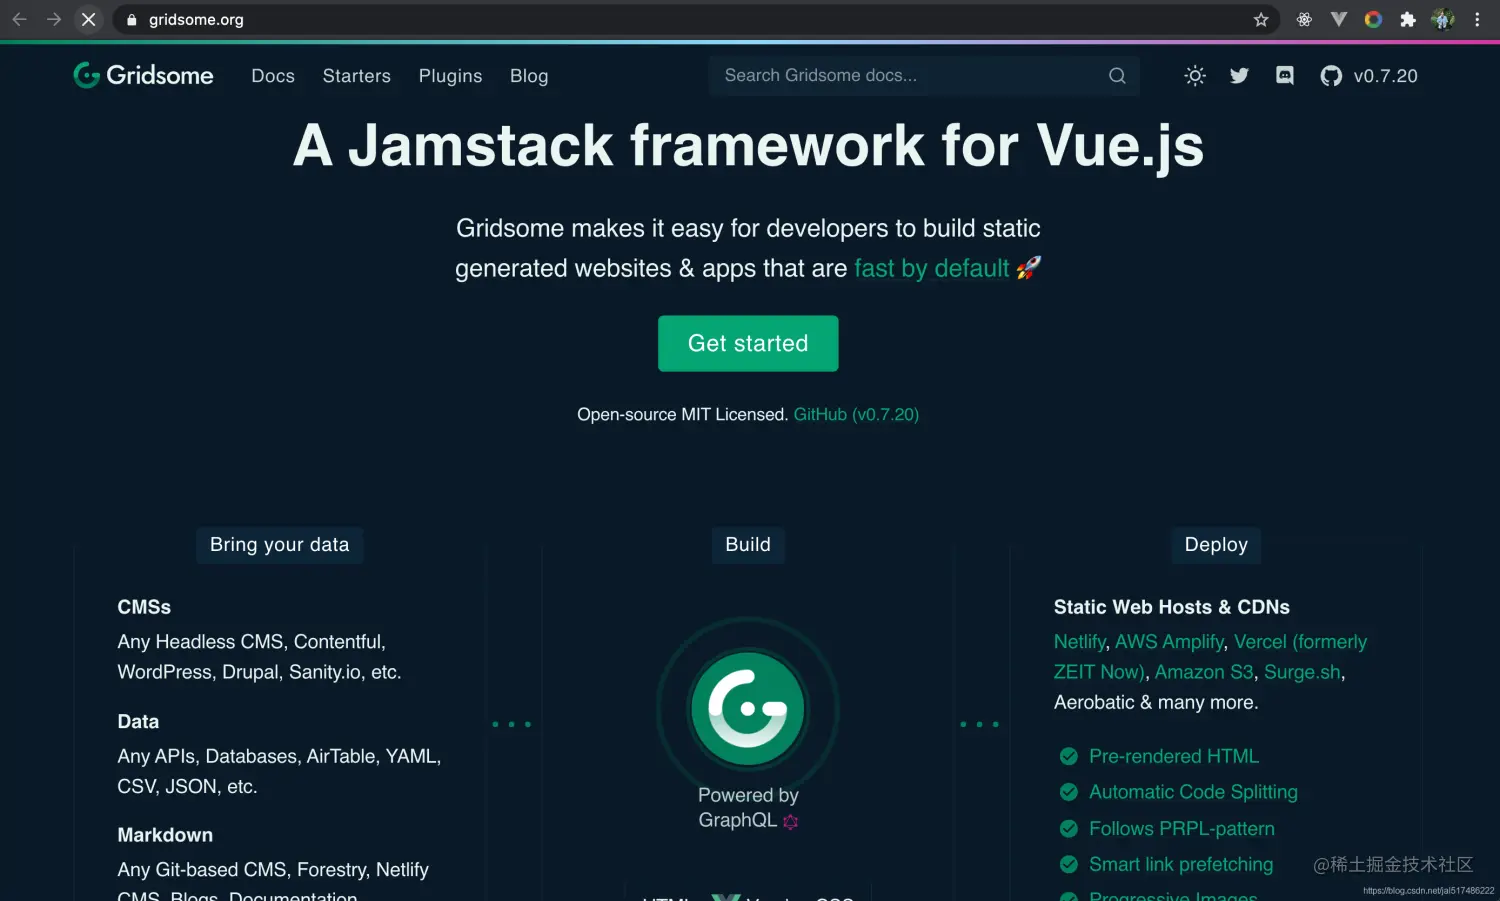
Task: Open the Discord chat icon link
Action: click(1285, 75)
